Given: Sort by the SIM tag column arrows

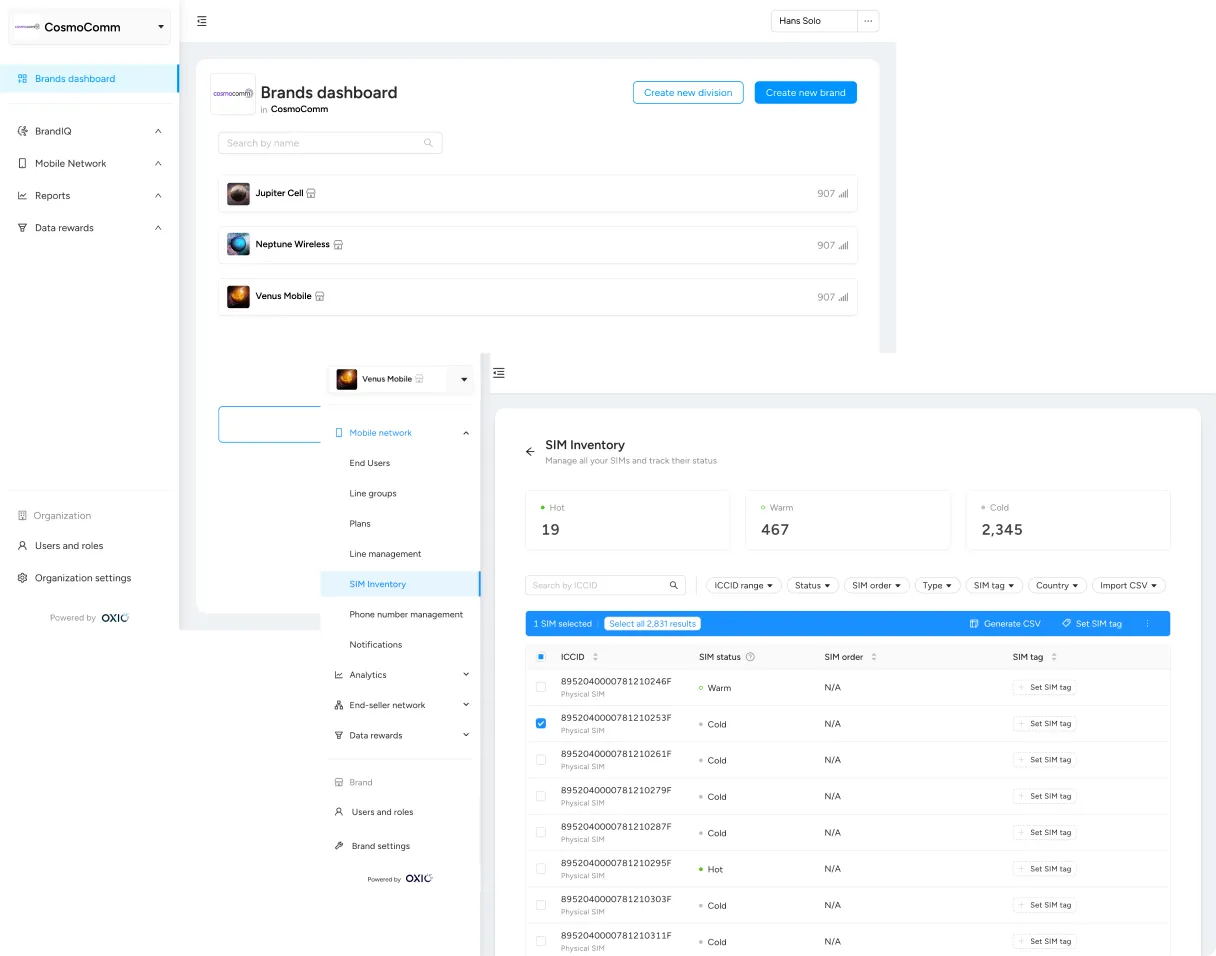Looking at the screenshot, I should [x=1054, y=657].
